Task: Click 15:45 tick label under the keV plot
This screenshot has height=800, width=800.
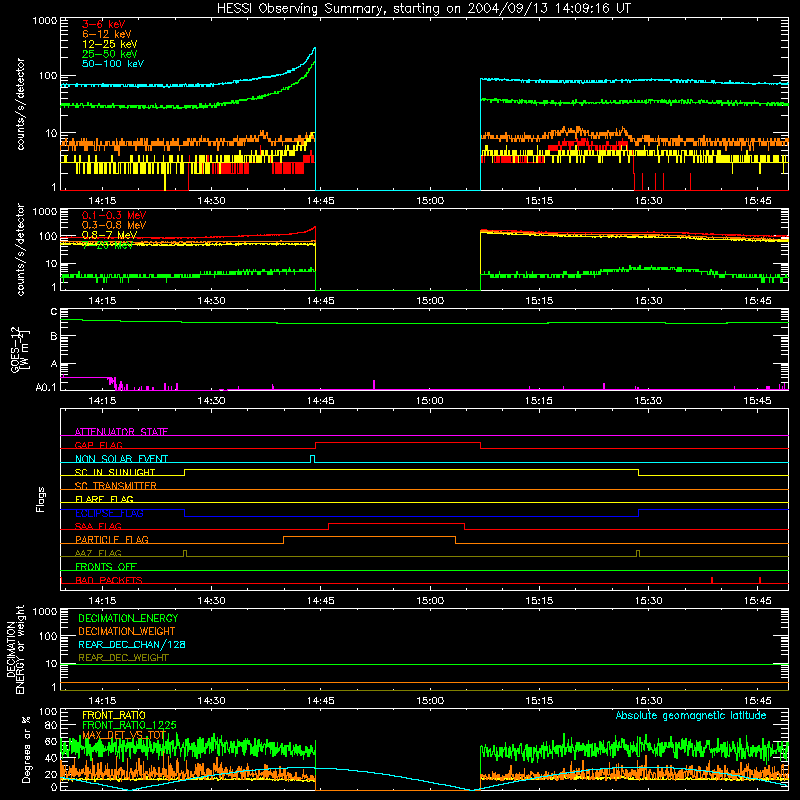Action: [x=758, y=201]
